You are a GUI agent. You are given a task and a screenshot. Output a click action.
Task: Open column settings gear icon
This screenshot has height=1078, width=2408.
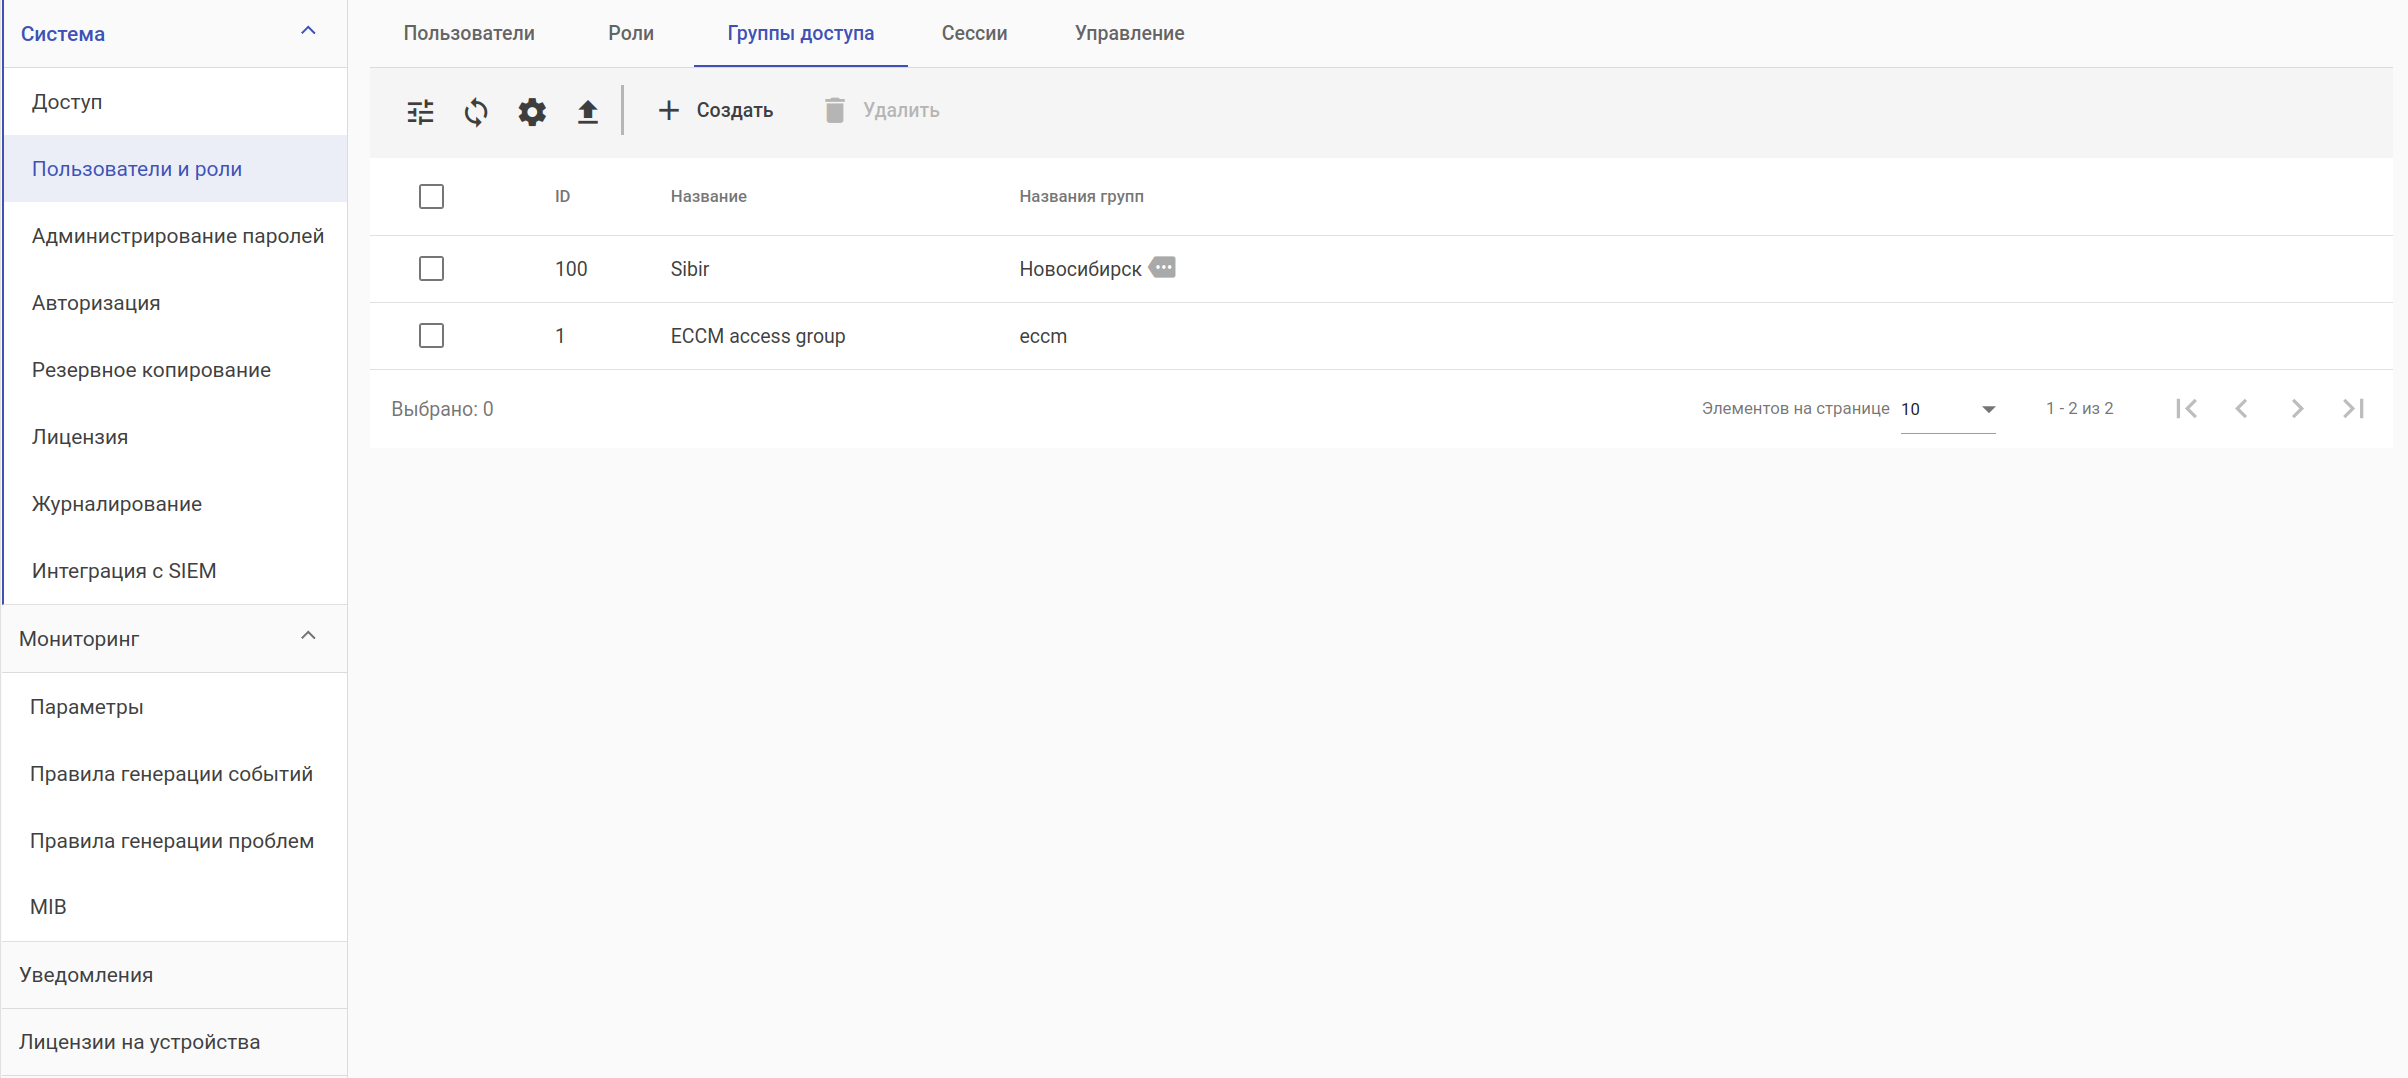(x=532, y=111)
